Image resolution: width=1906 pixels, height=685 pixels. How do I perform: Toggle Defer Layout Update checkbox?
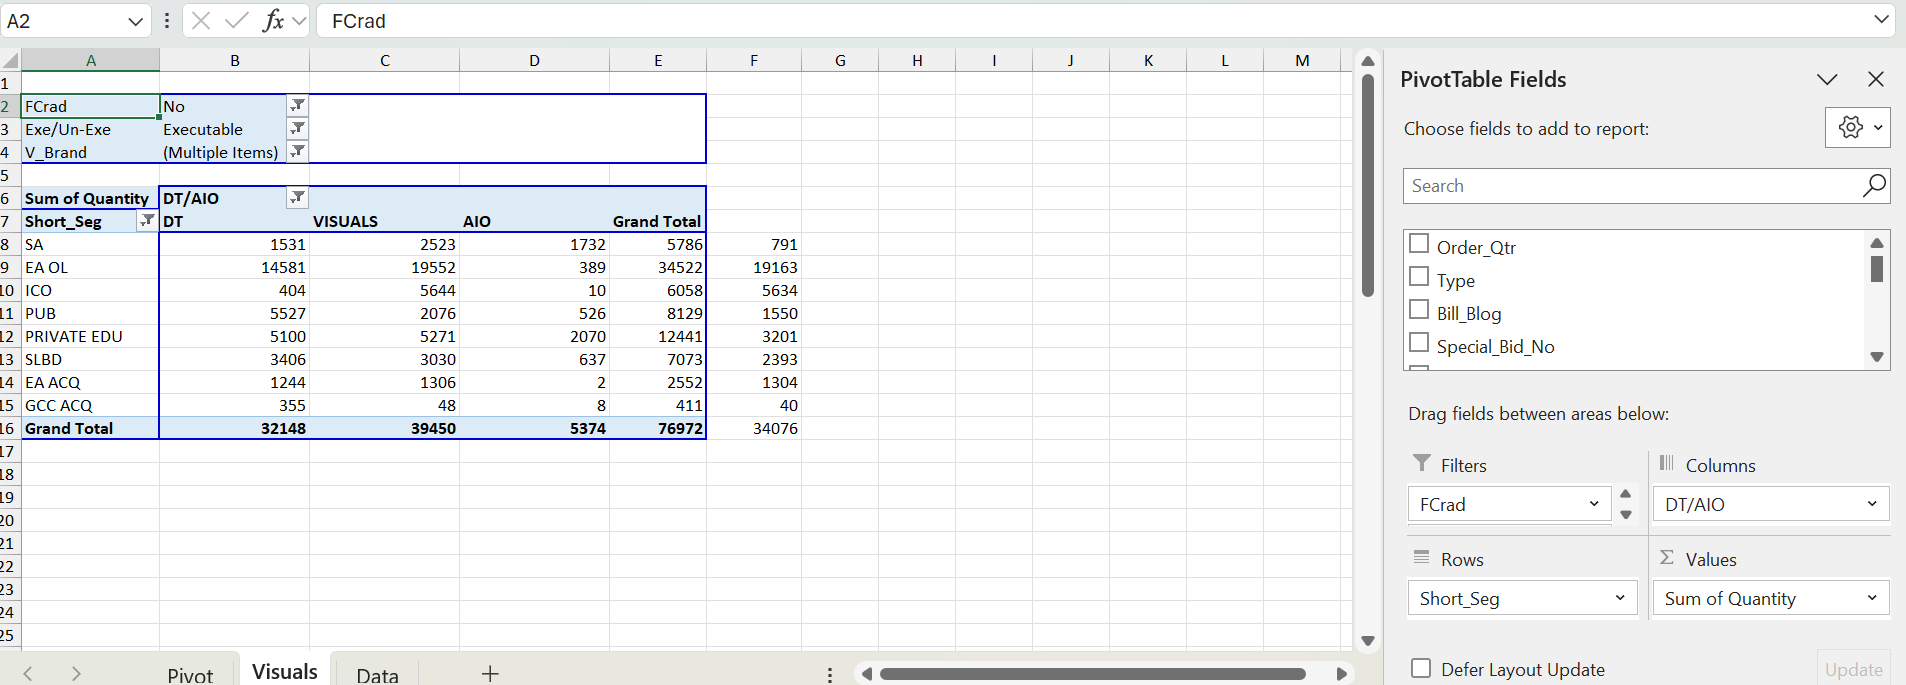(x=1421, y=668)
